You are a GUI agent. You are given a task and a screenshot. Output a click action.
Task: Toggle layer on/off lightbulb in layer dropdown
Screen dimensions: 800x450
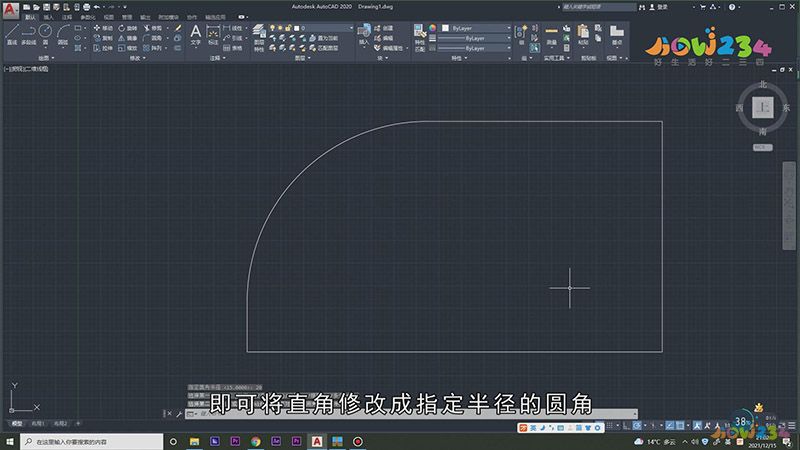click(x=272, y=28)
